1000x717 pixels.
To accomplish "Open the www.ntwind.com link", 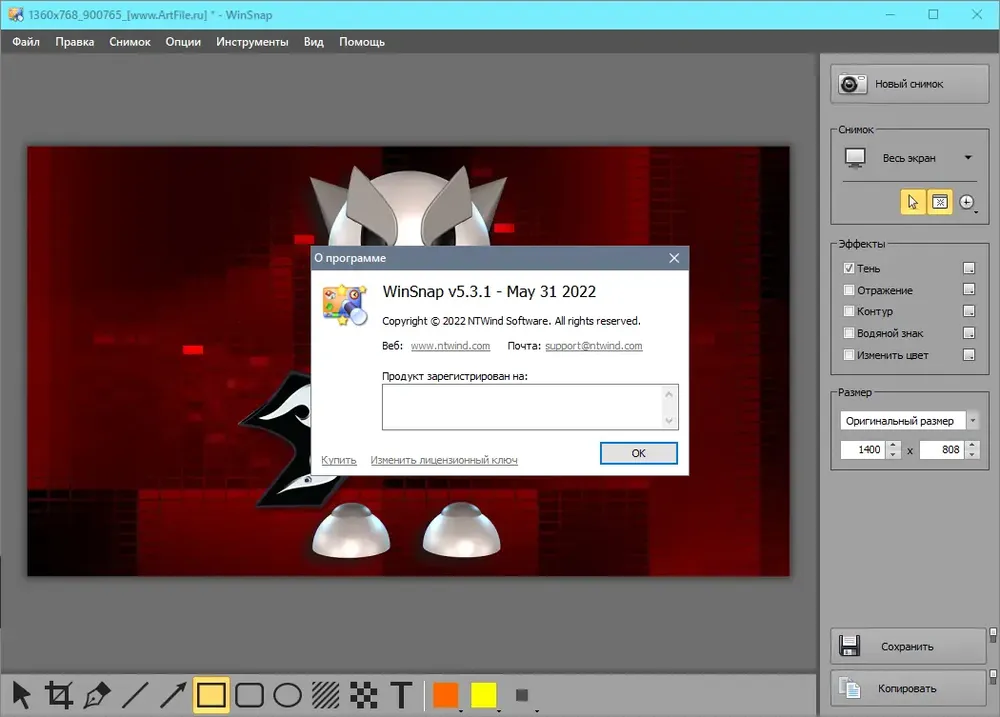I will (x=450, y=346).
